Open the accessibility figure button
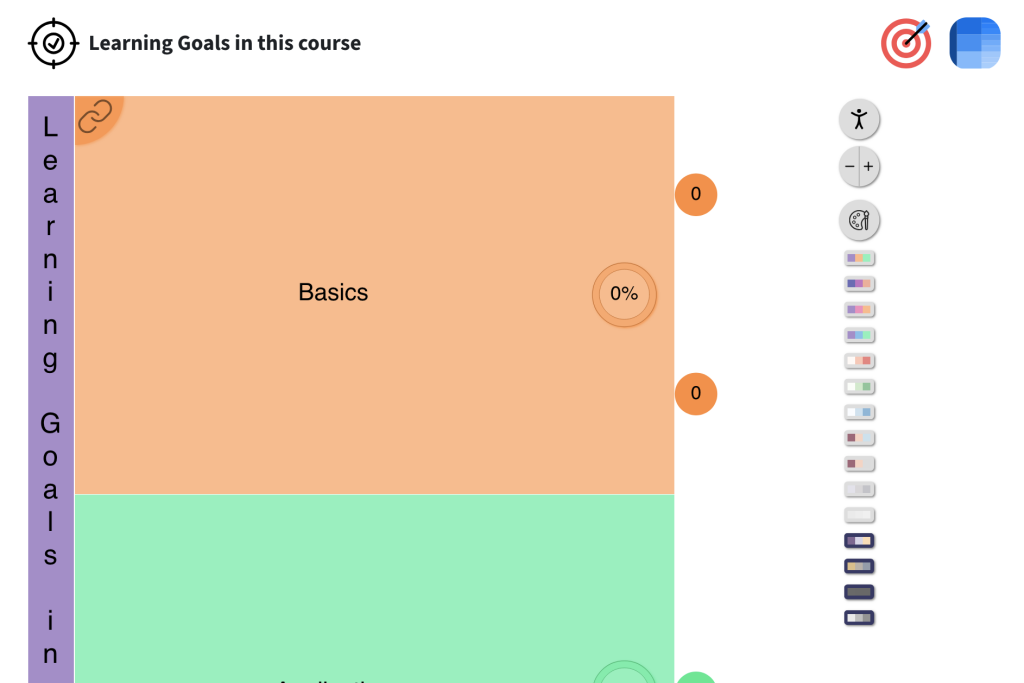The width and height of the screenshot is (1024, 683). [859, 119]
